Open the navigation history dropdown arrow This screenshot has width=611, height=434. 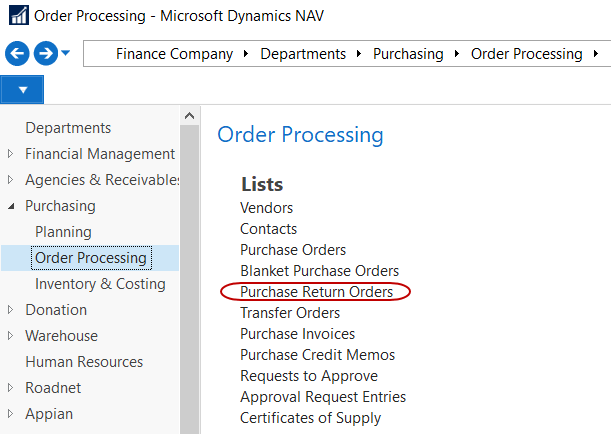(x=66, y=54)
